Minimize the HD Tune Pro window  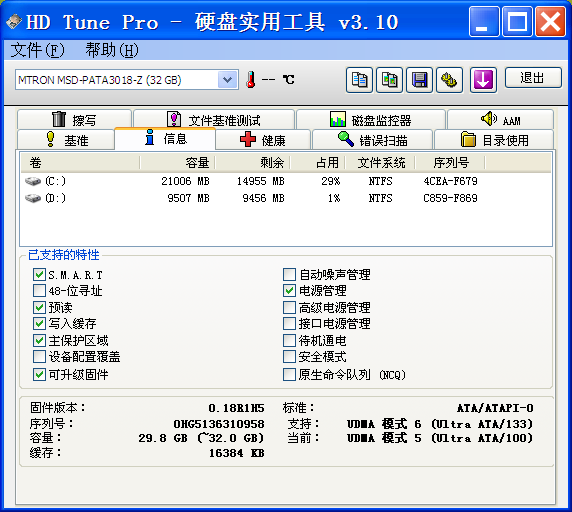(x=484, y=22)
